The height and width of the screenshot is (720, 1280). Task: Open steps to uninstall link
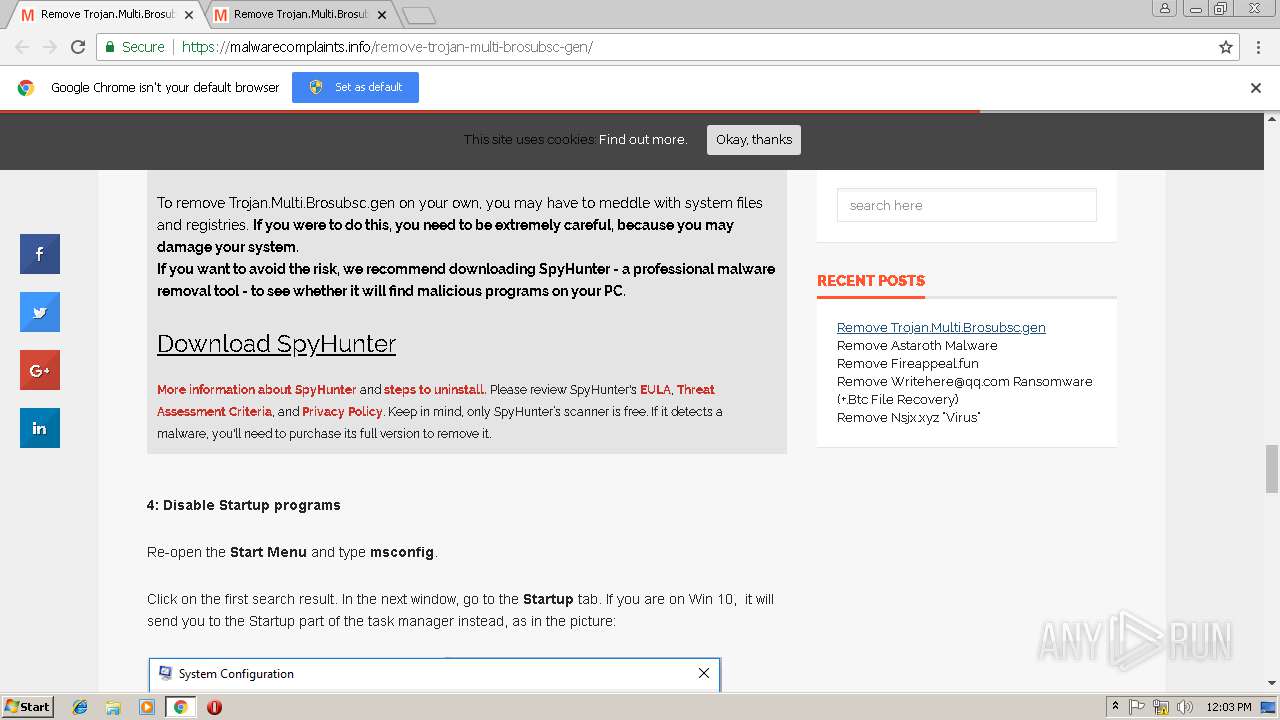point(434,390)
